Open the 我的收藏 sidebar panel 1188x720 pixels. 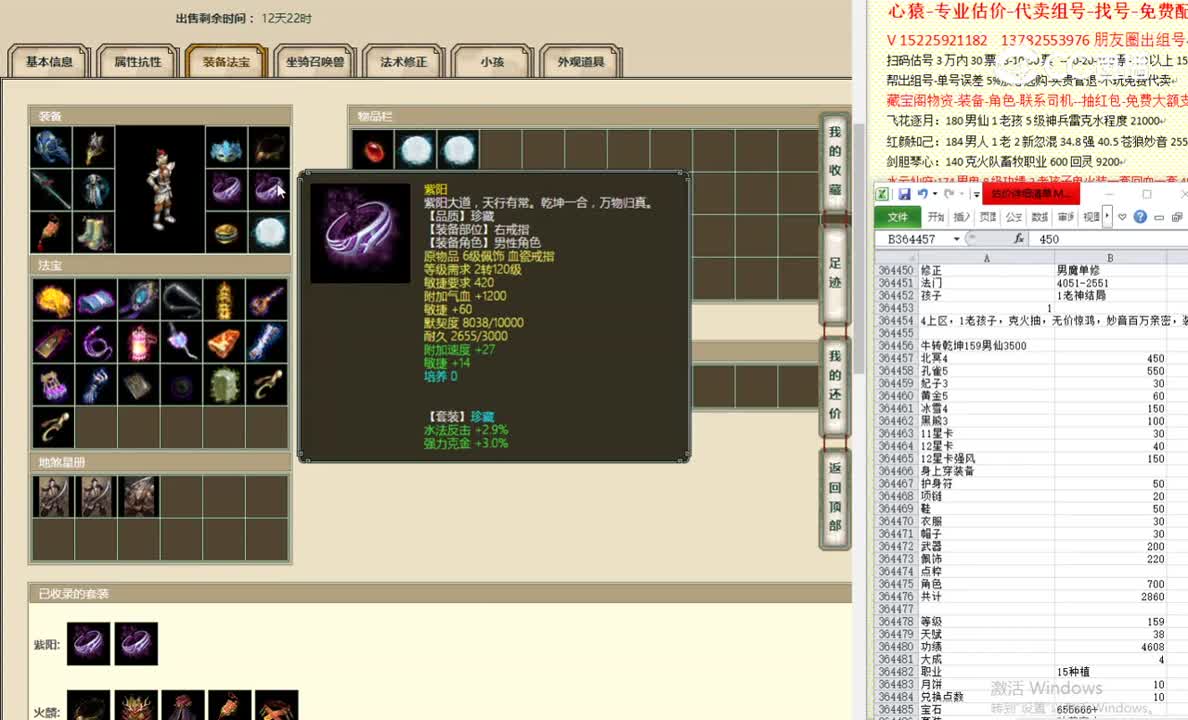835,160
